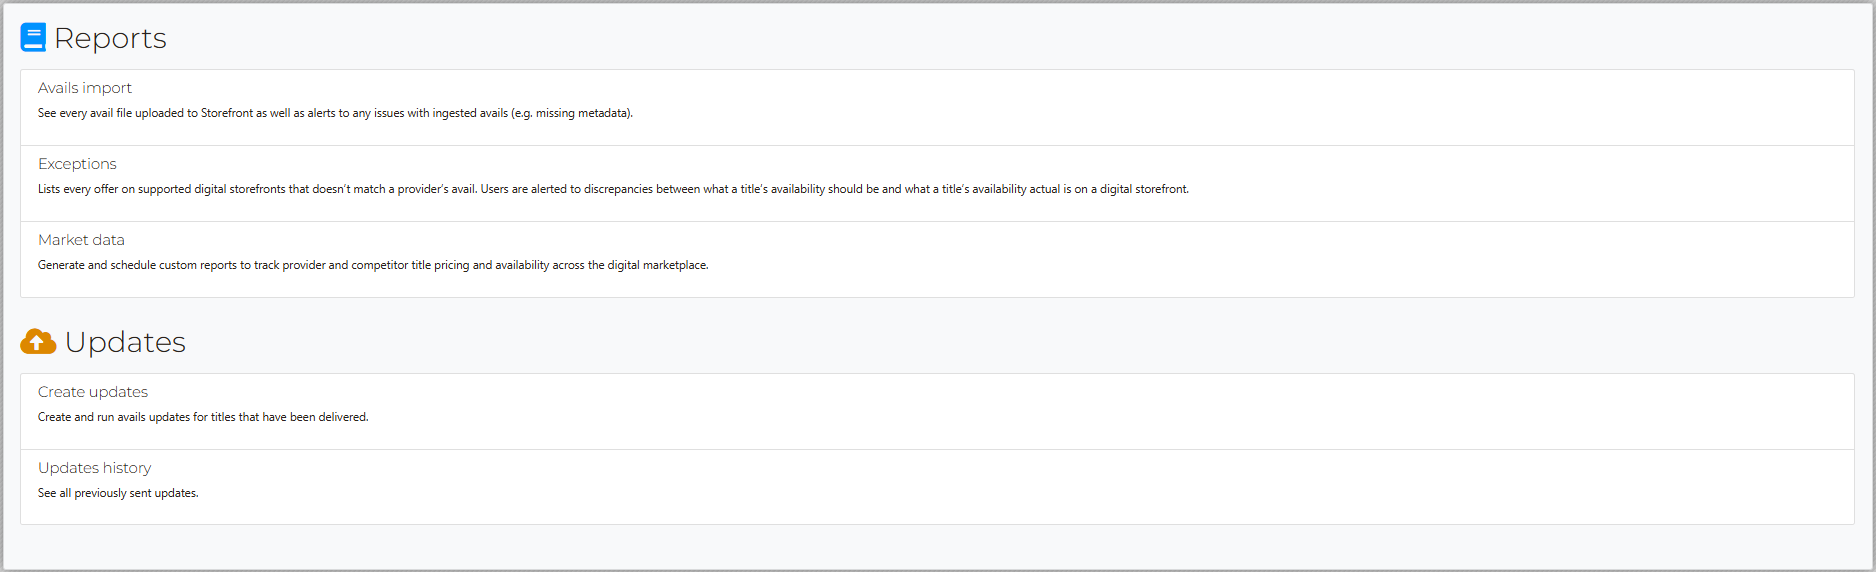The image size is (1876, 572).
Task: Click the Updates section heading
Action: 125,342
